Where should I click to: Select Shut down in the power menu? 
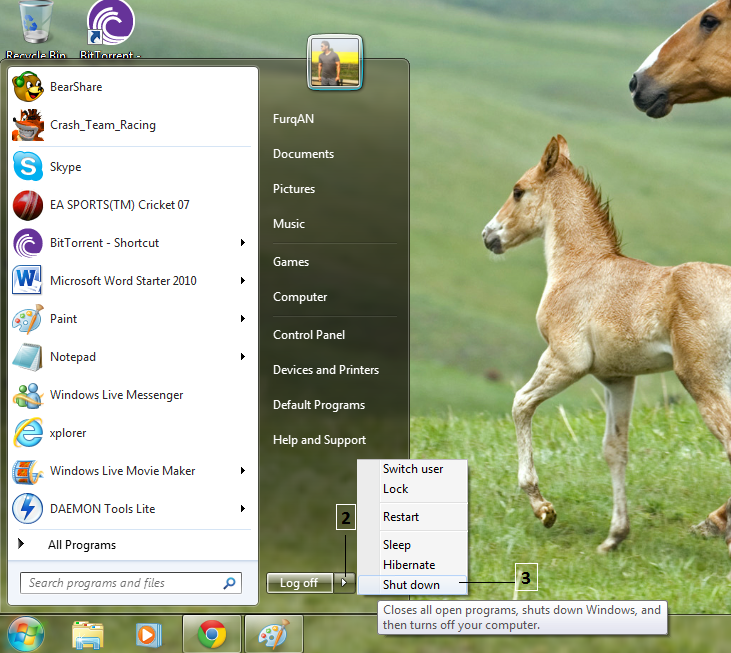[x=413, y=585]
